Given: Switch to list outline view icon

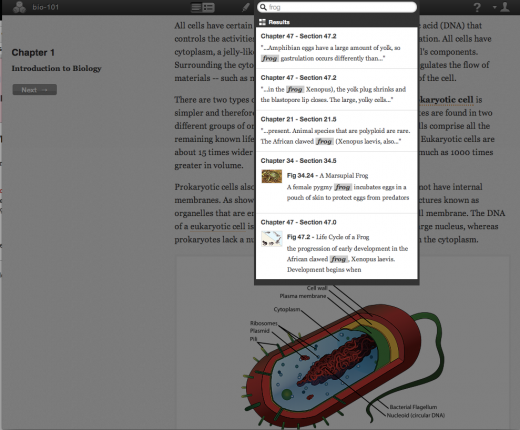Looking at the screenshot, I should pos(209,7).
